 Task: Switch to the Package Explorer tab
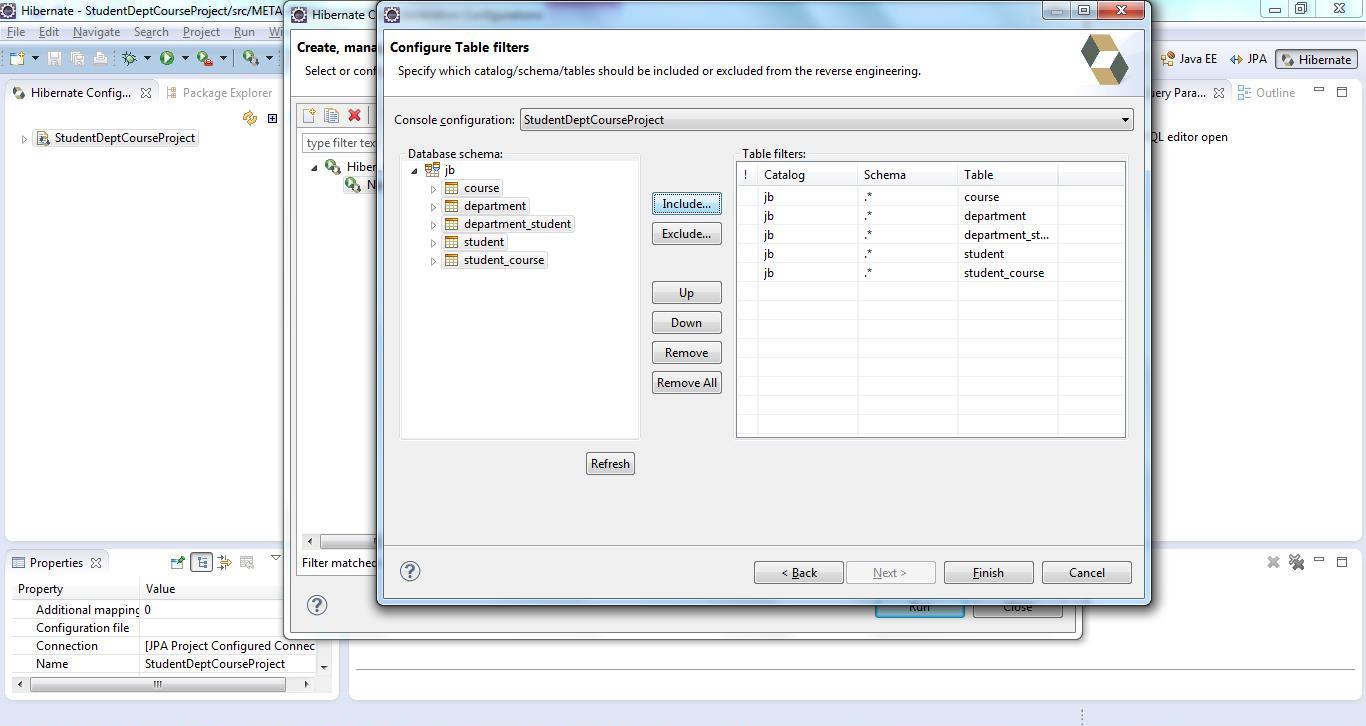[x=218, y=93]
